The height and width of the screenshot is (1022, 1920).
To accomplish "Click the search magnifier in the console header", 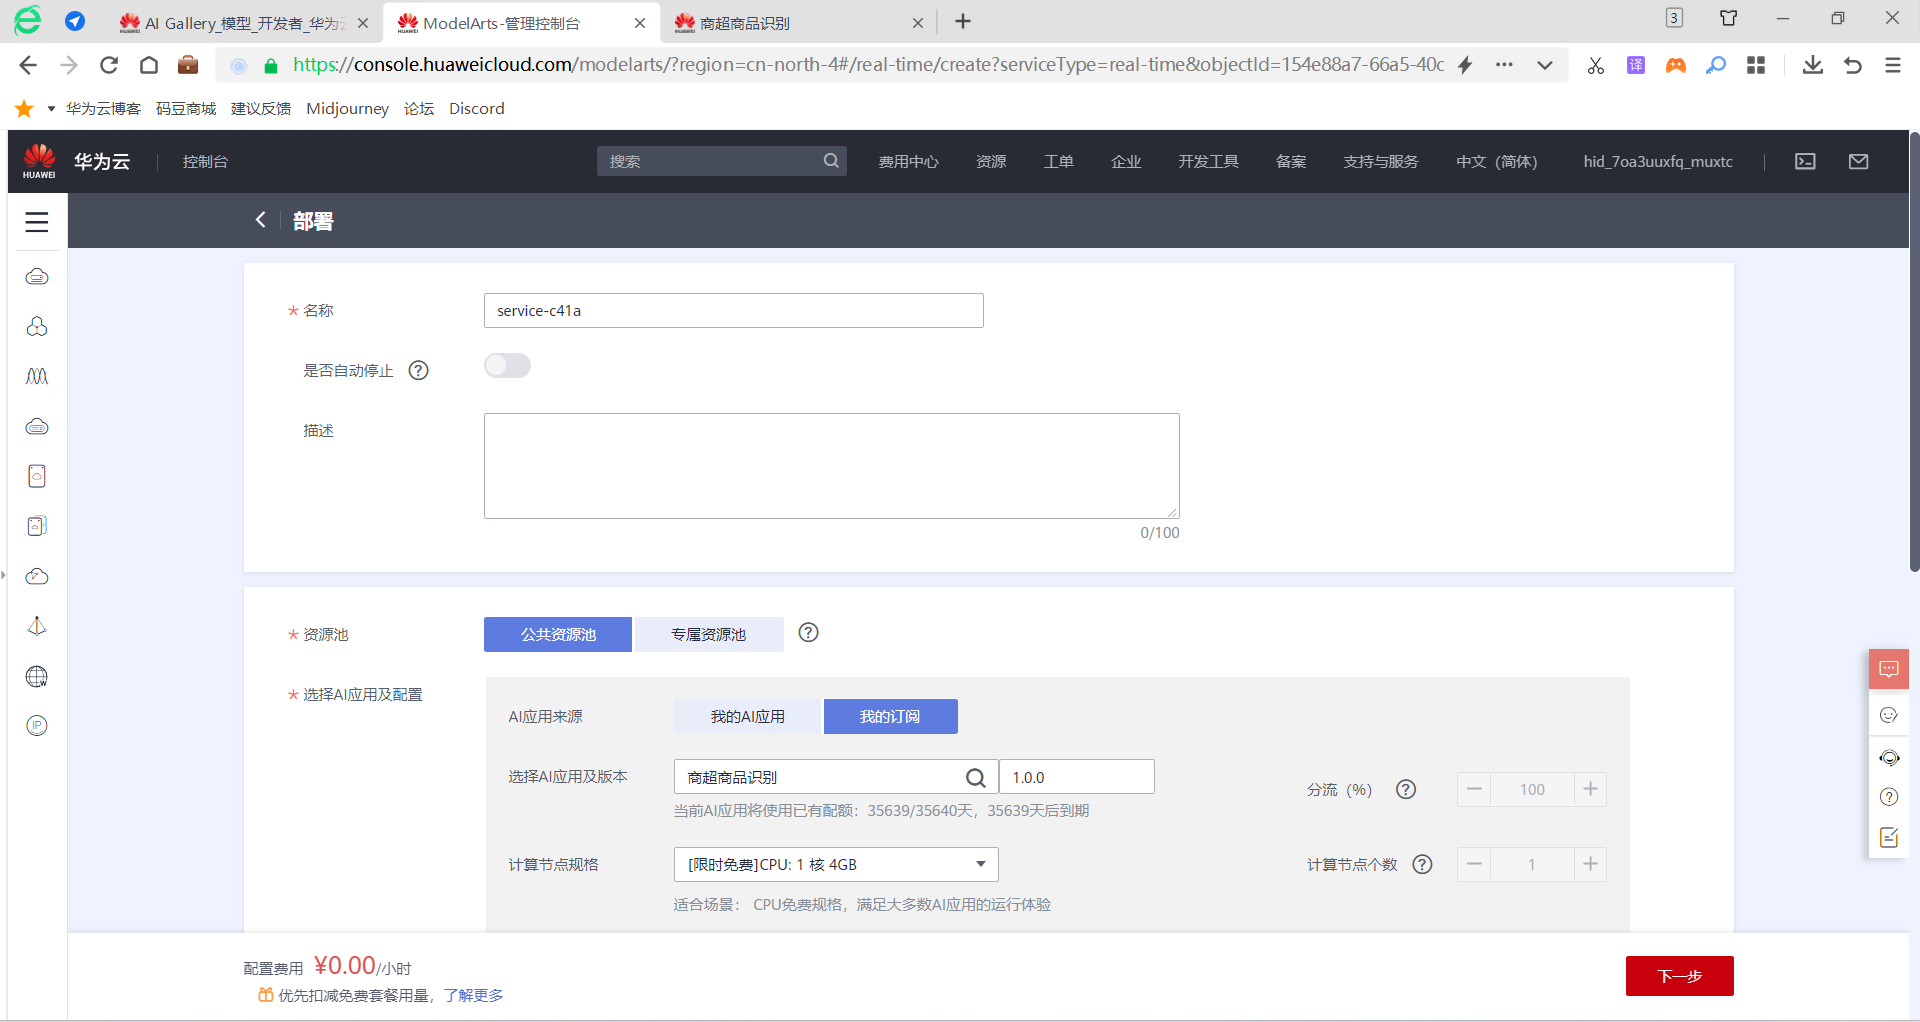I will pyautogui.click(x=831, y=161).
